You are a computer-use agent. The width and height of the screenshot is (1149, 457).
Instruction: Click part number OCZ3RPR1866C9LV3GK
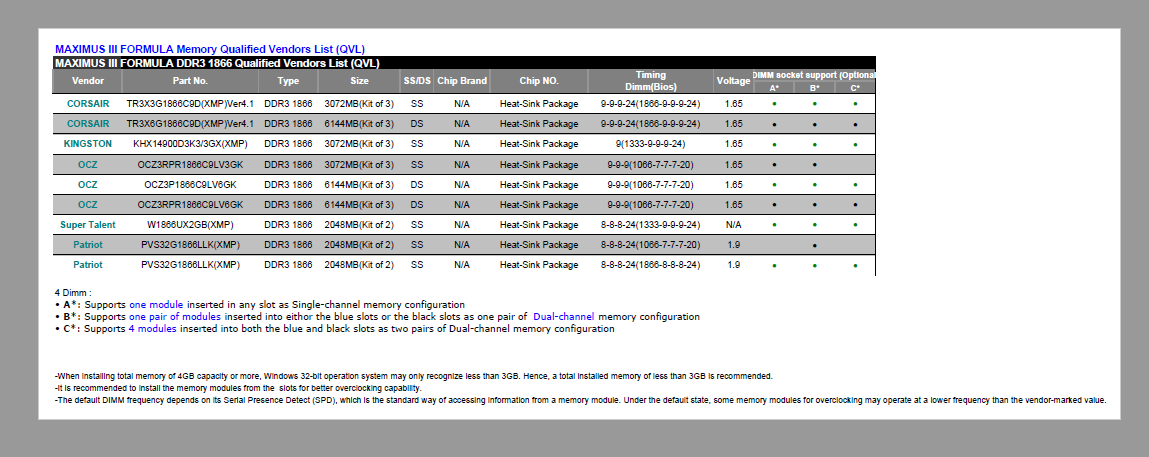pyautogui.click(x=190, y=165)
